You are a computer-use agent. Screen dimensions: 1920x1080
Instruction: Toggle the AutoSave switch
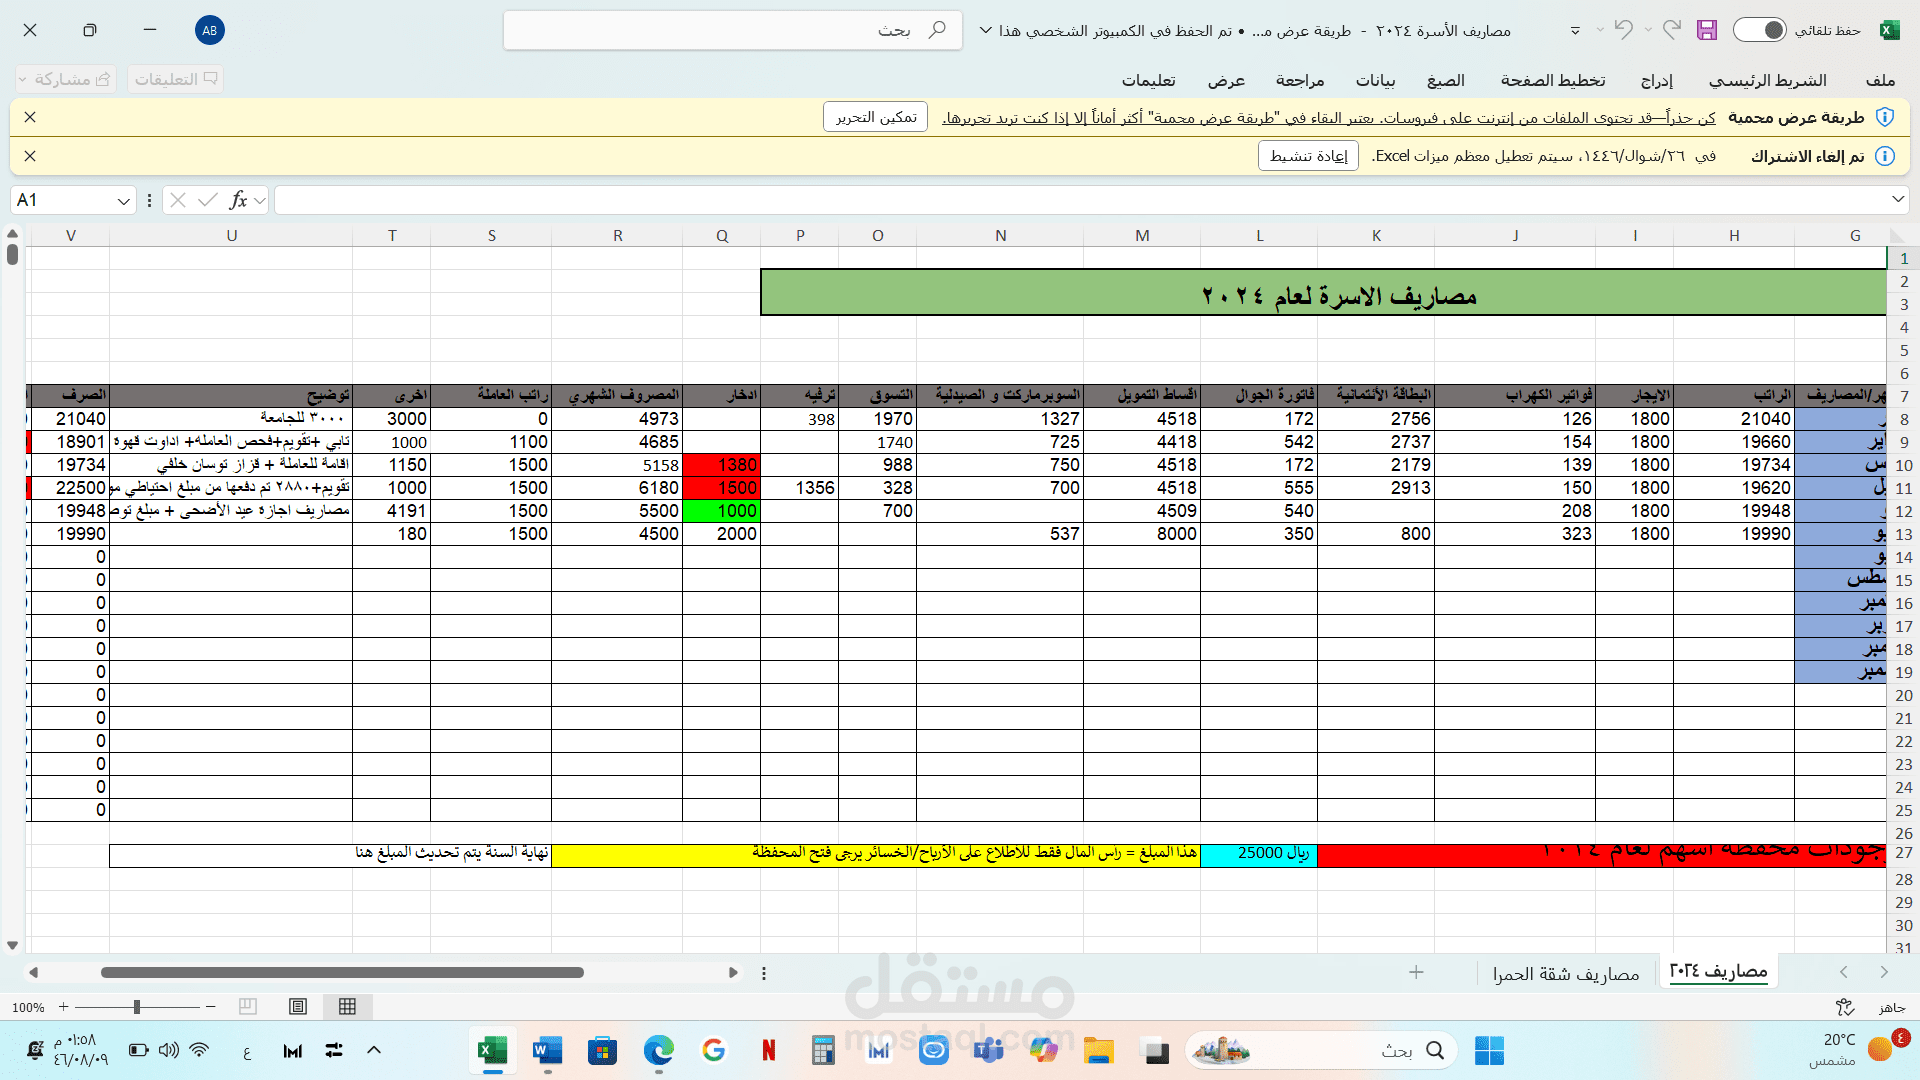(1759, 30)
